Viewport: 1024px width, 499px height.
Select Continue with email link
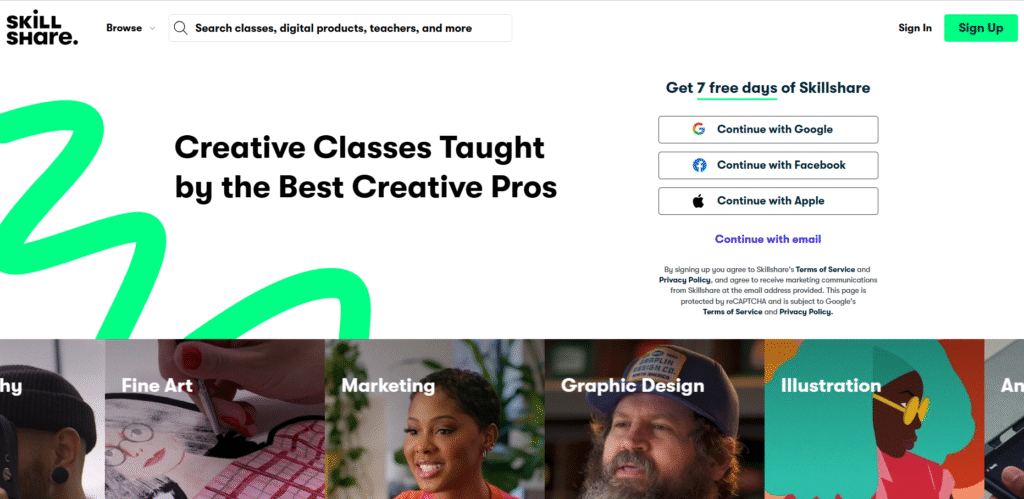[x=768, y=239]
